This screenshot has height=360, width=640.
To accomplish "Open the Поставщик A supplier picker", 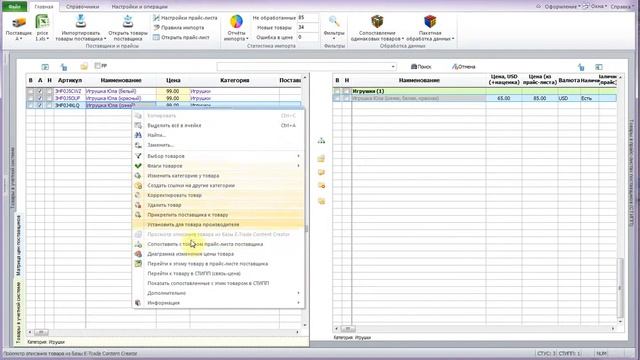I will coord(18,29).
